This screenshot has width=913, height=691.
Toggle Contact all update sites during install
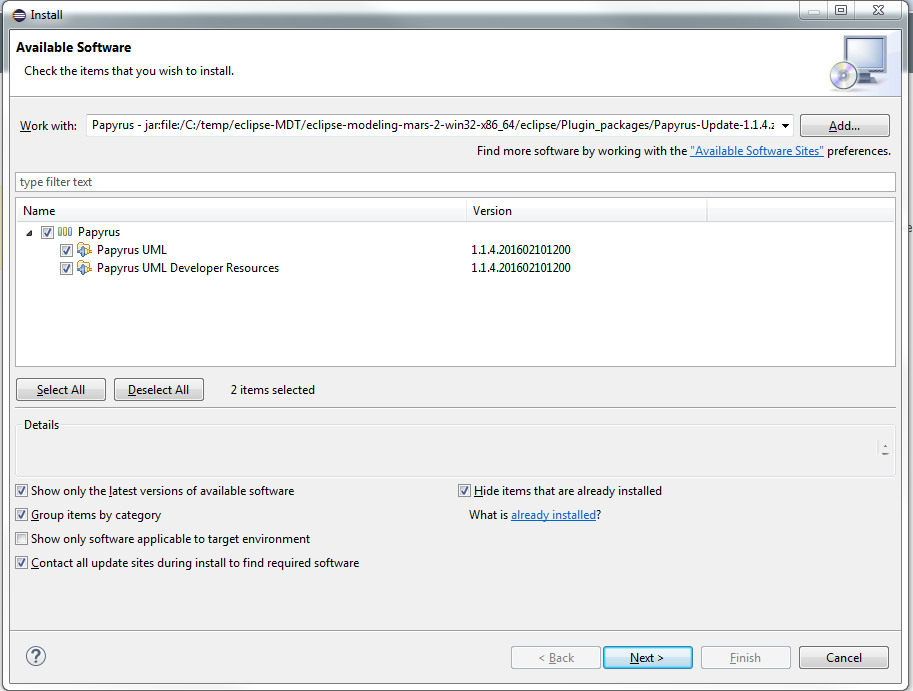pyautogui.click(x=22, y=562)
